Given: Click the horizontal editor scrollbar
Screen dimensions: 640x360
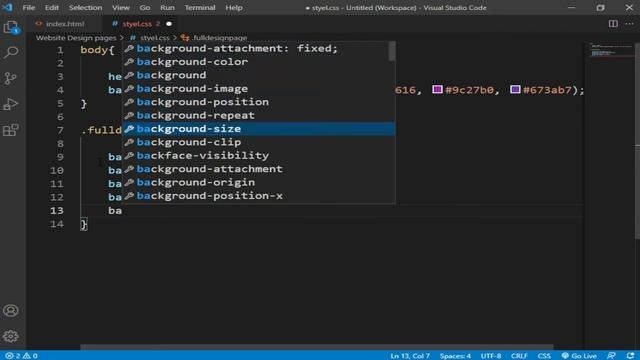Looking at the screenshot, I should (x=316, y=347).
